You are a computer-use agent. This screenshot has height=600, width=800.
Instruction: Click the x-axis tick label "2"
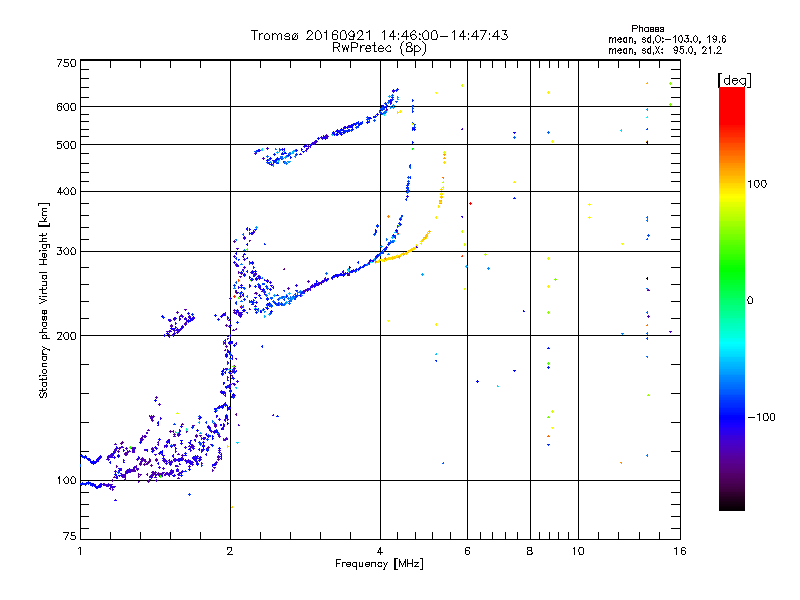pyautogui.click(x=230, y=551)
